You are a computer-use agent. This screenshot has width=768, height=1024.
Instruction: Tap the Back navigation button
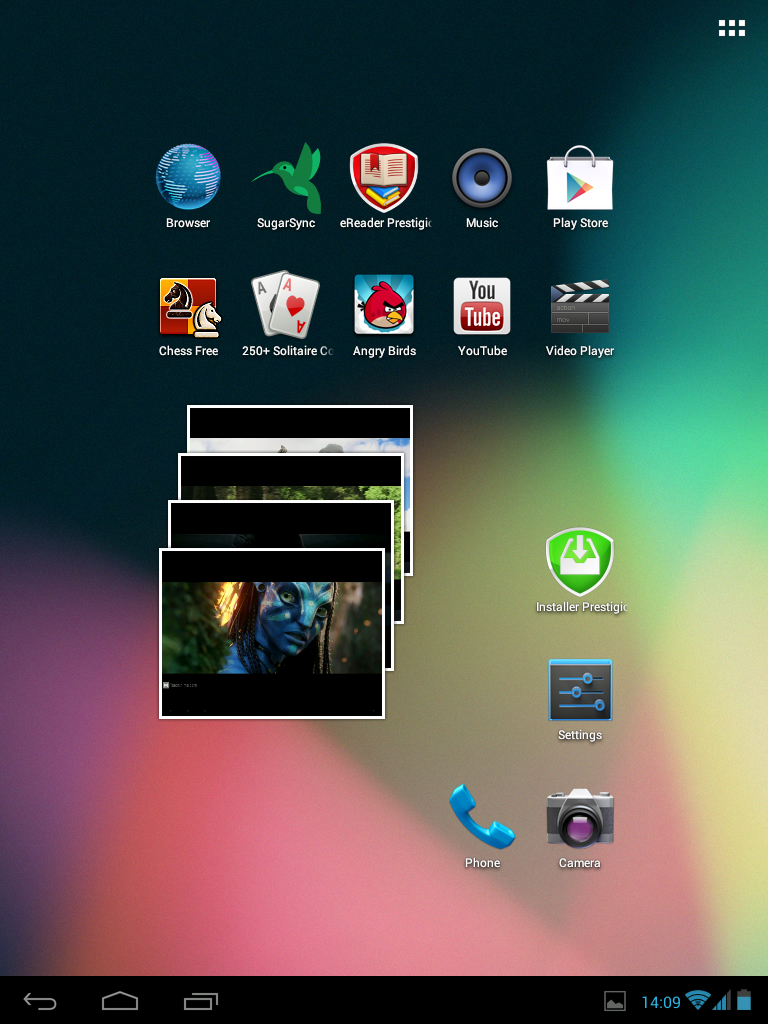[40, 1000]
